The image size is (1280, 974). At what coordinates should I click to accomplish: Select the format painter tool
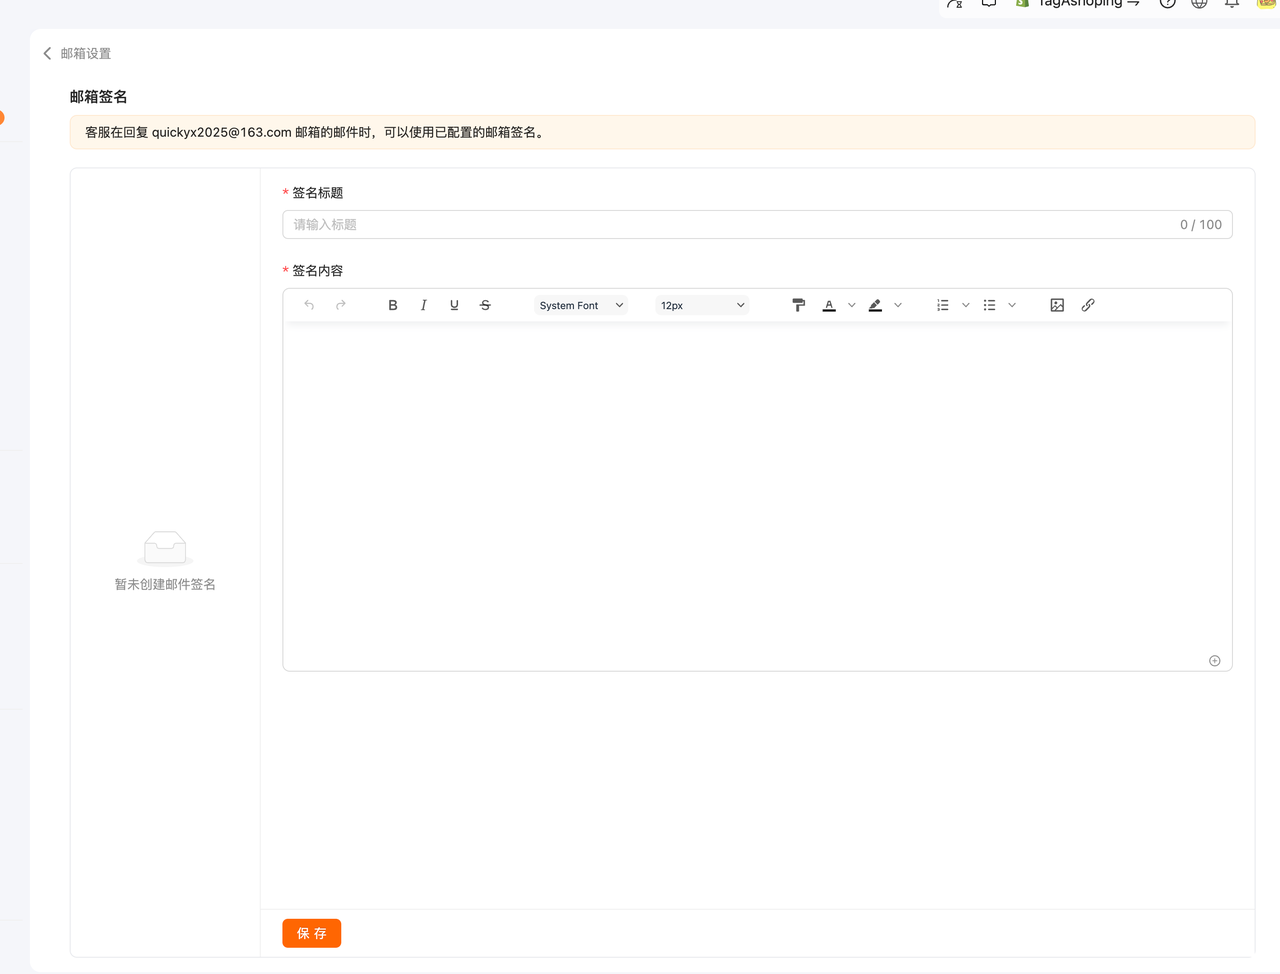tap(798, 305)
